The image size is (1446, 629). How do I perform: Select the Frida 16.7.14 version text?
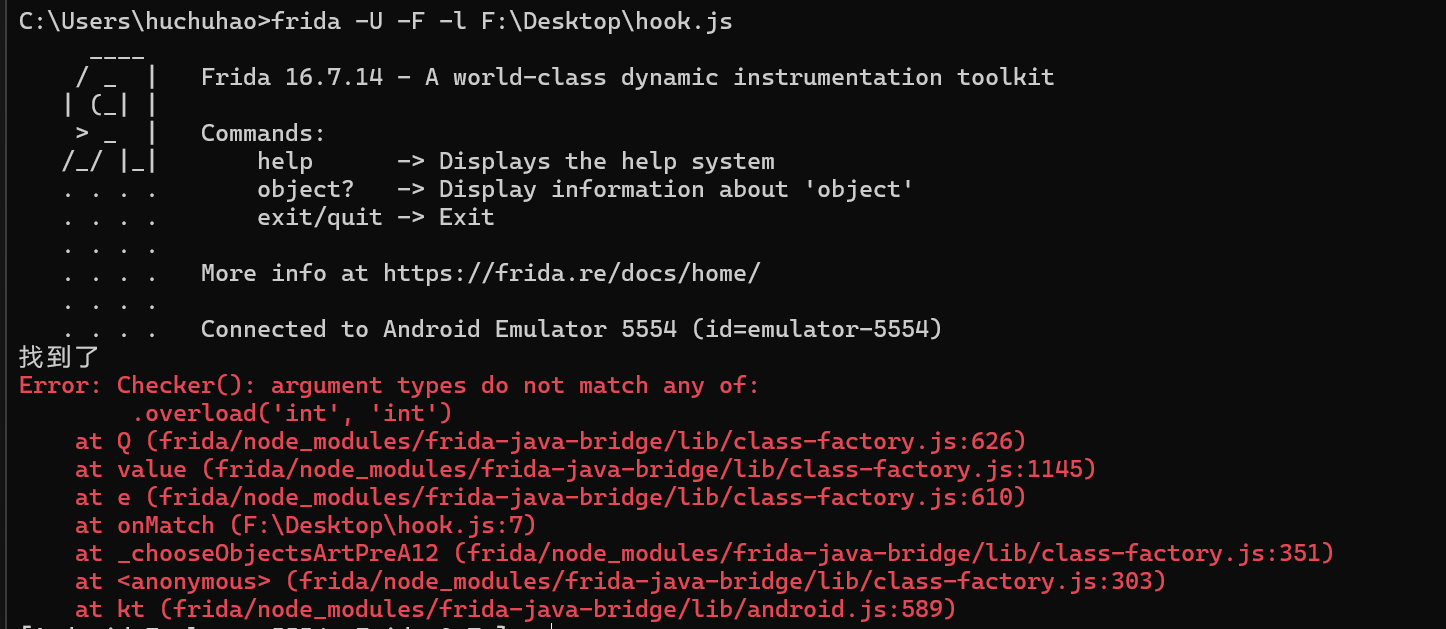pos(292,77)
